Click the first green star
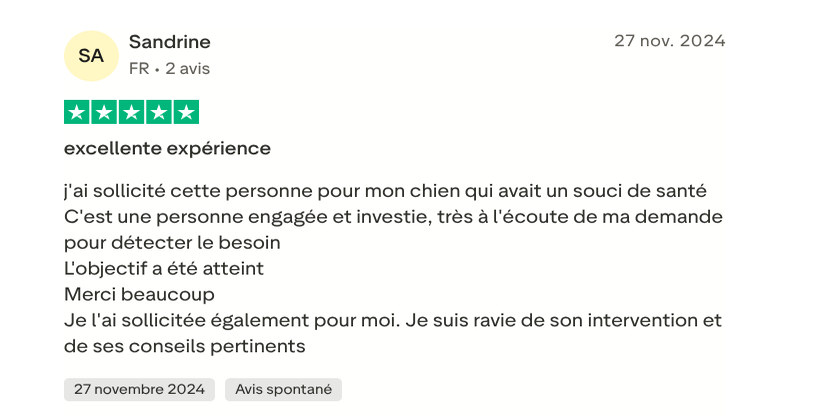 click(x=77, y=112)
